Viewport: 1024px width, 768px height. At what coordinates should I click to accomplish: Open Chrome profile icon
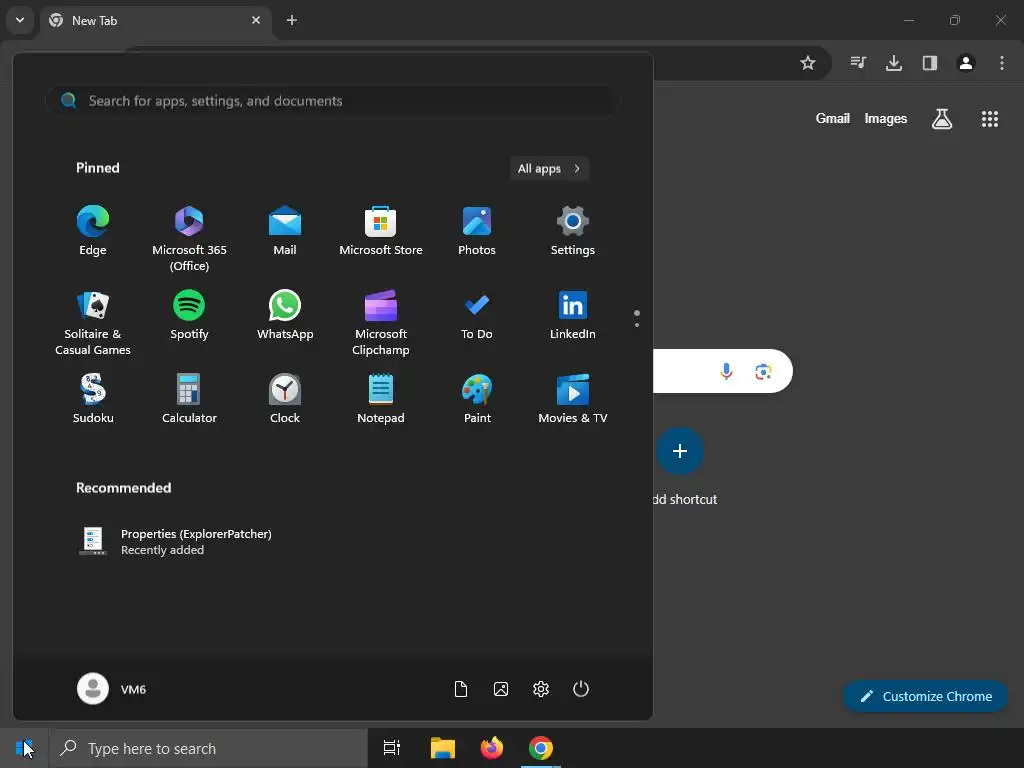(x=966, y=63)
